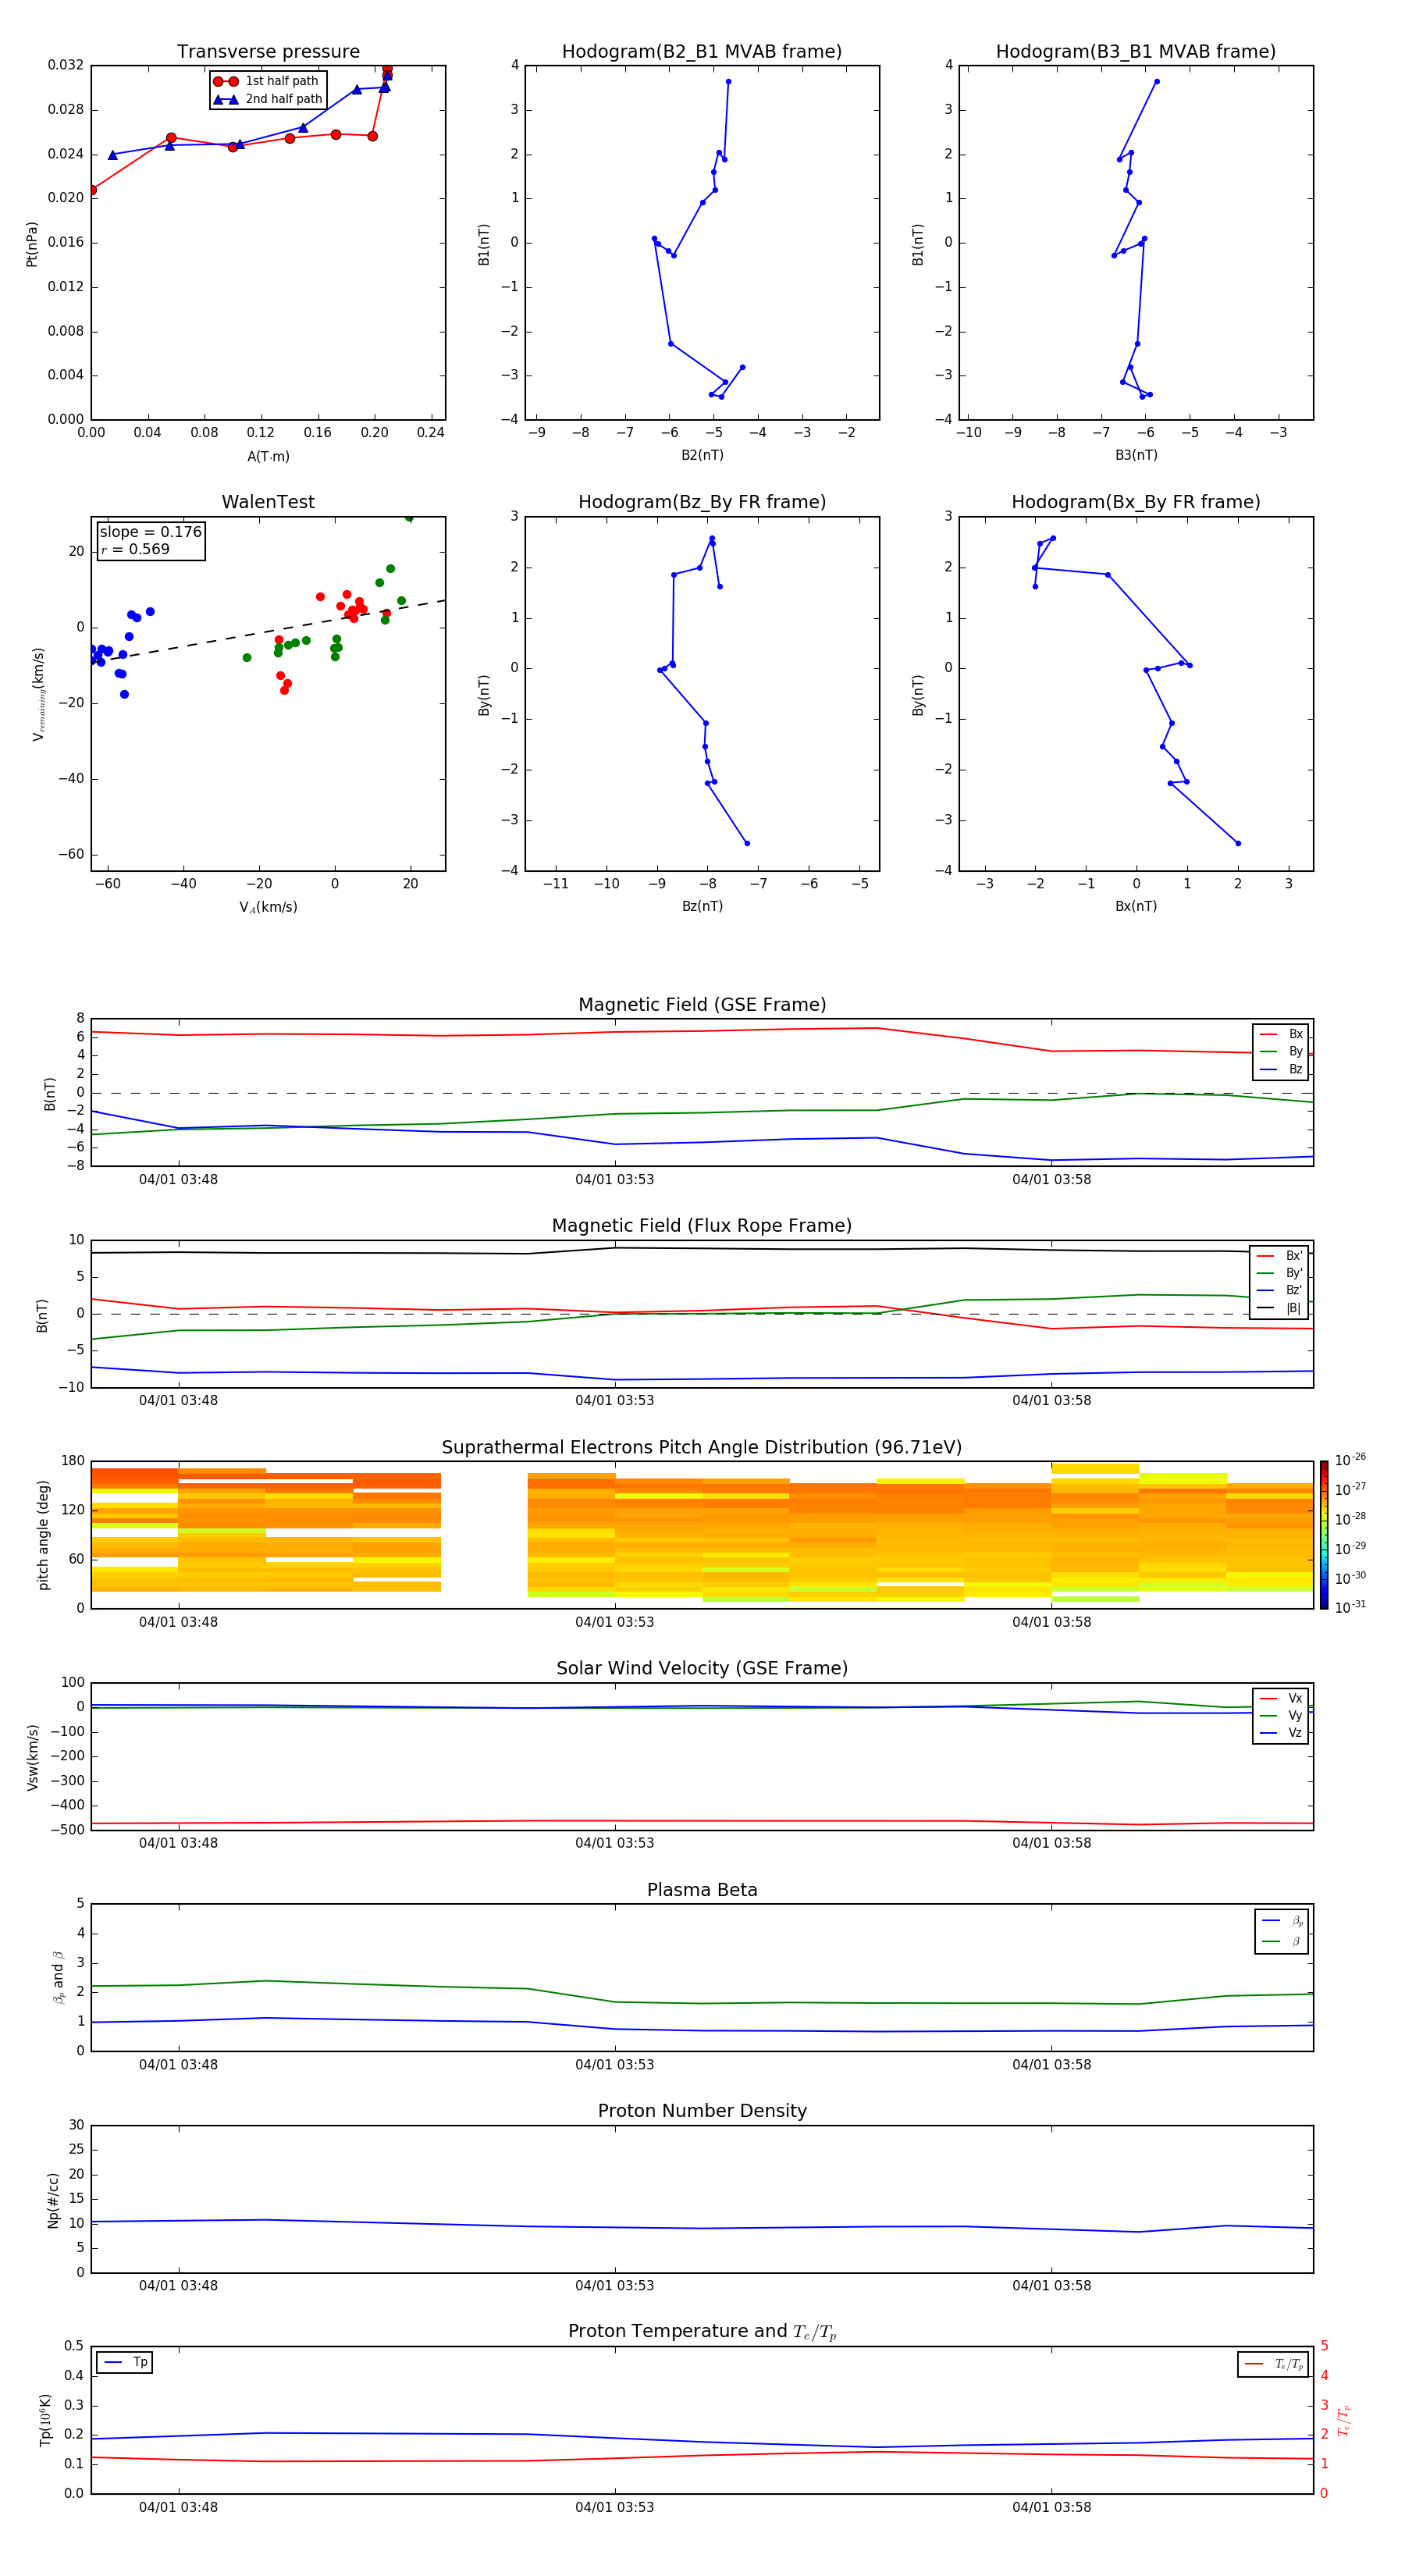The height and width of the screenshot is (2576, 1405).
Task: Click the 'WalenTest' plot title
Action: tap(268, 502)
